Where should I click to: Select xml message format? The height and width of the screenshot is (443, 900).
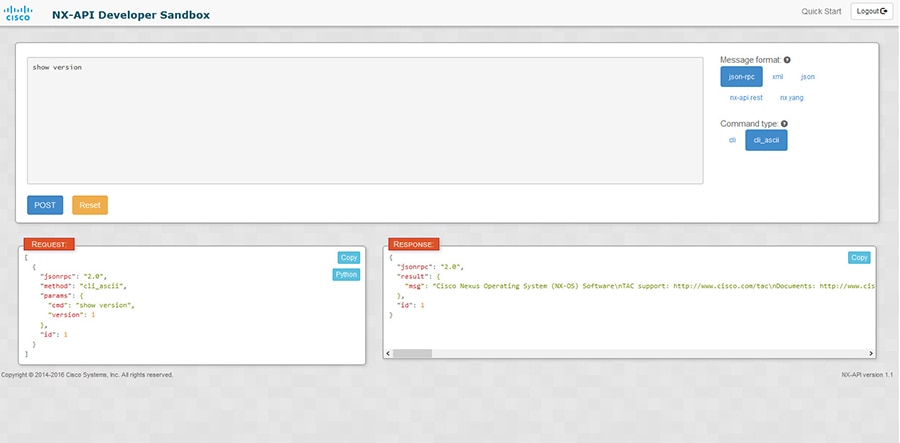[x=777, y=76]
